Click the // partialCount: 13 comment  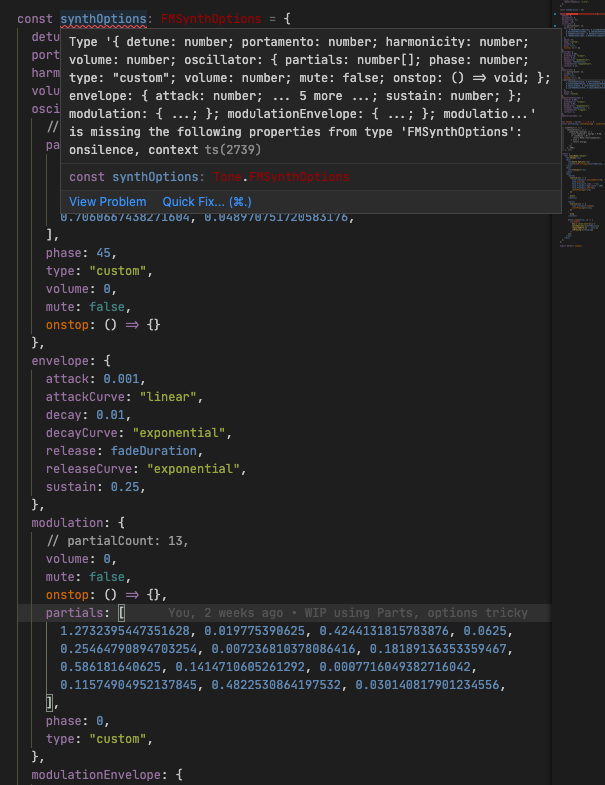pyautogui.click(x=117, y=541)
